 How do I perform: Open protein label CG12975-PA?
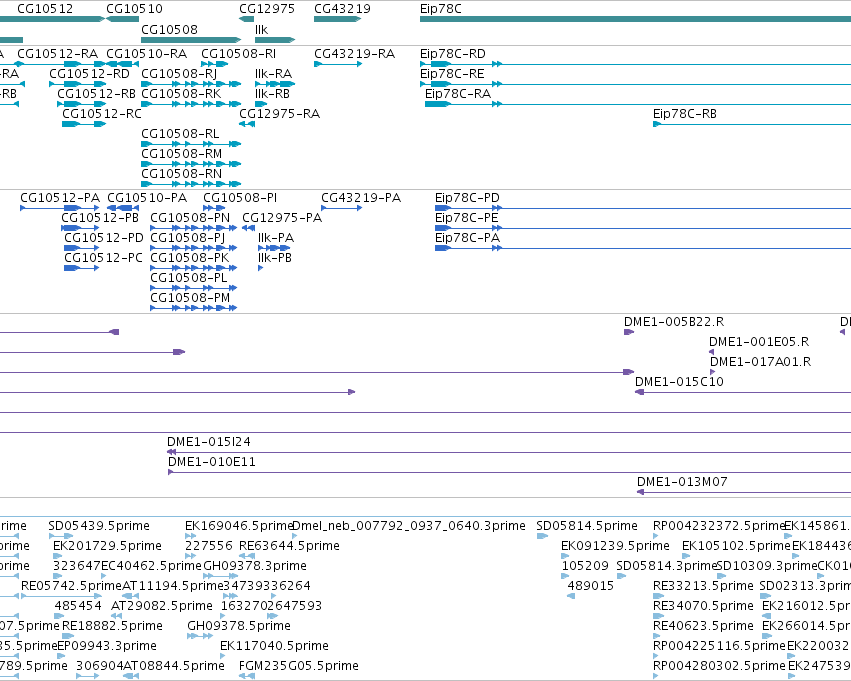click(282, 218)
